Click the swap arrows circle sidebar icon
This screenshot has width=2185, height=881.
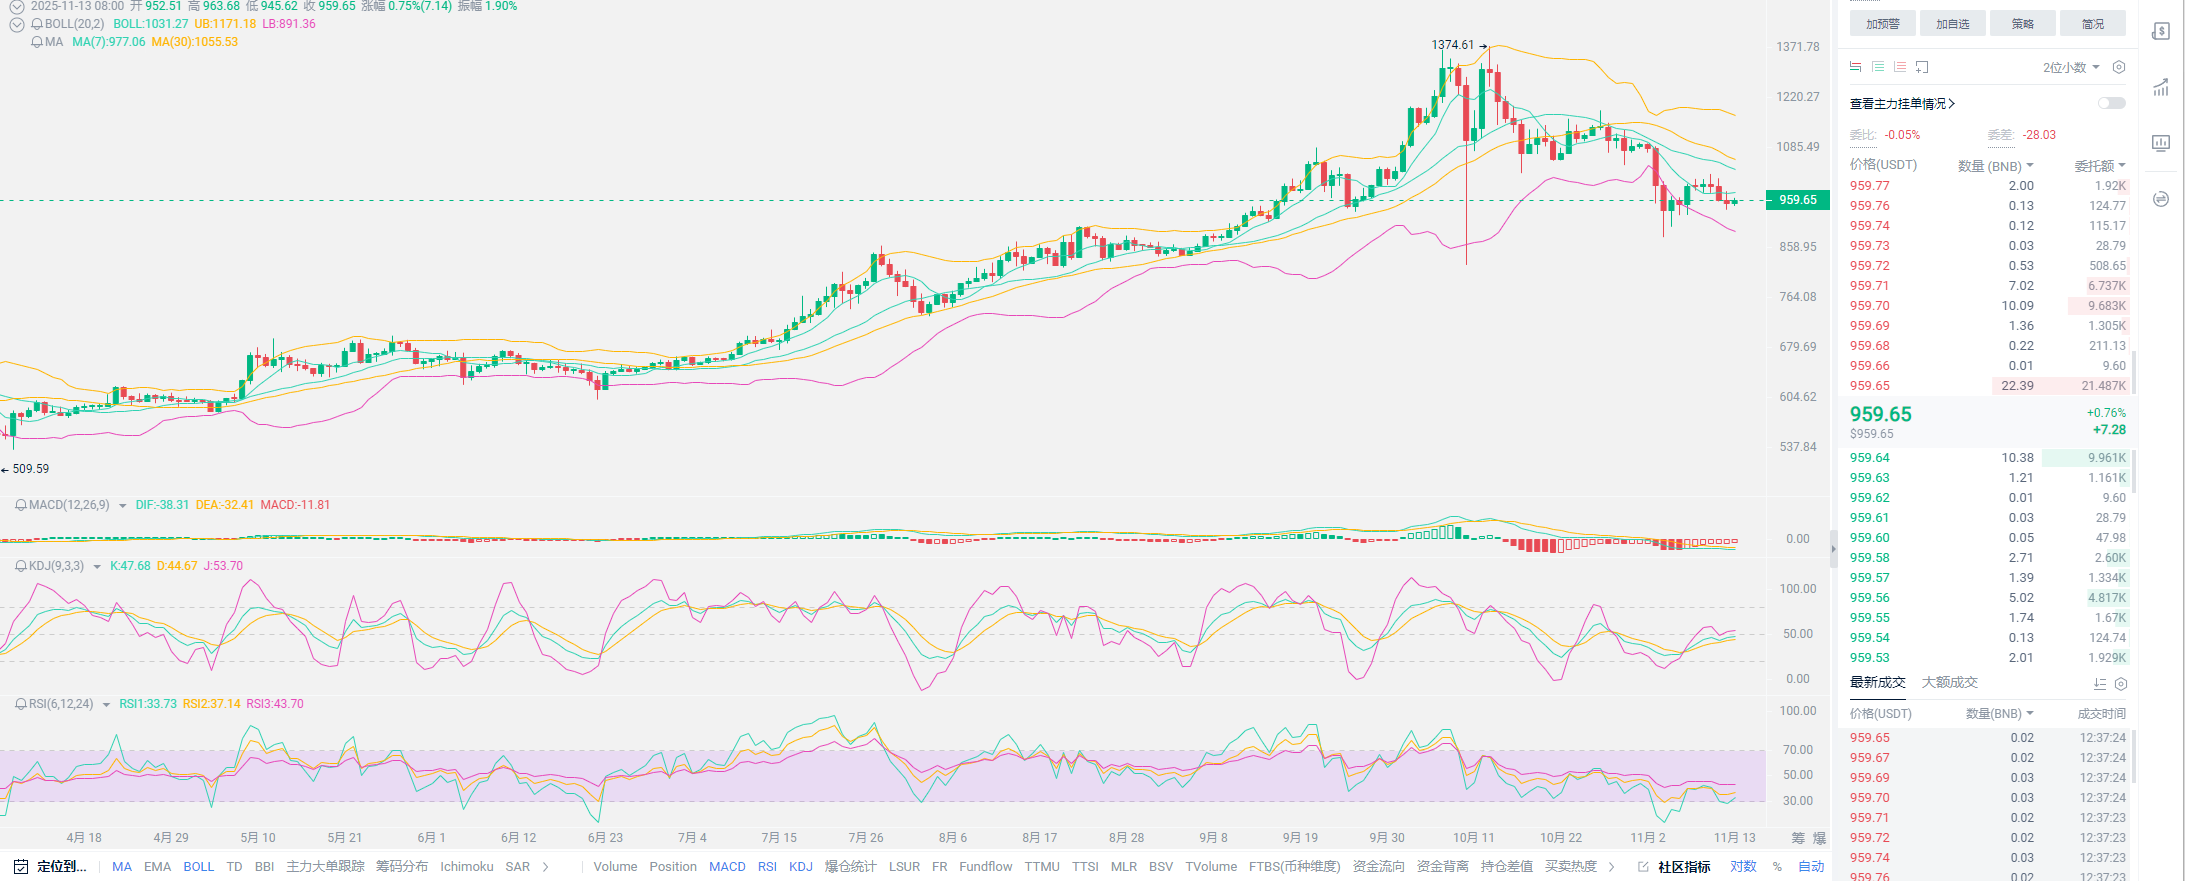tap(2161, 199)
